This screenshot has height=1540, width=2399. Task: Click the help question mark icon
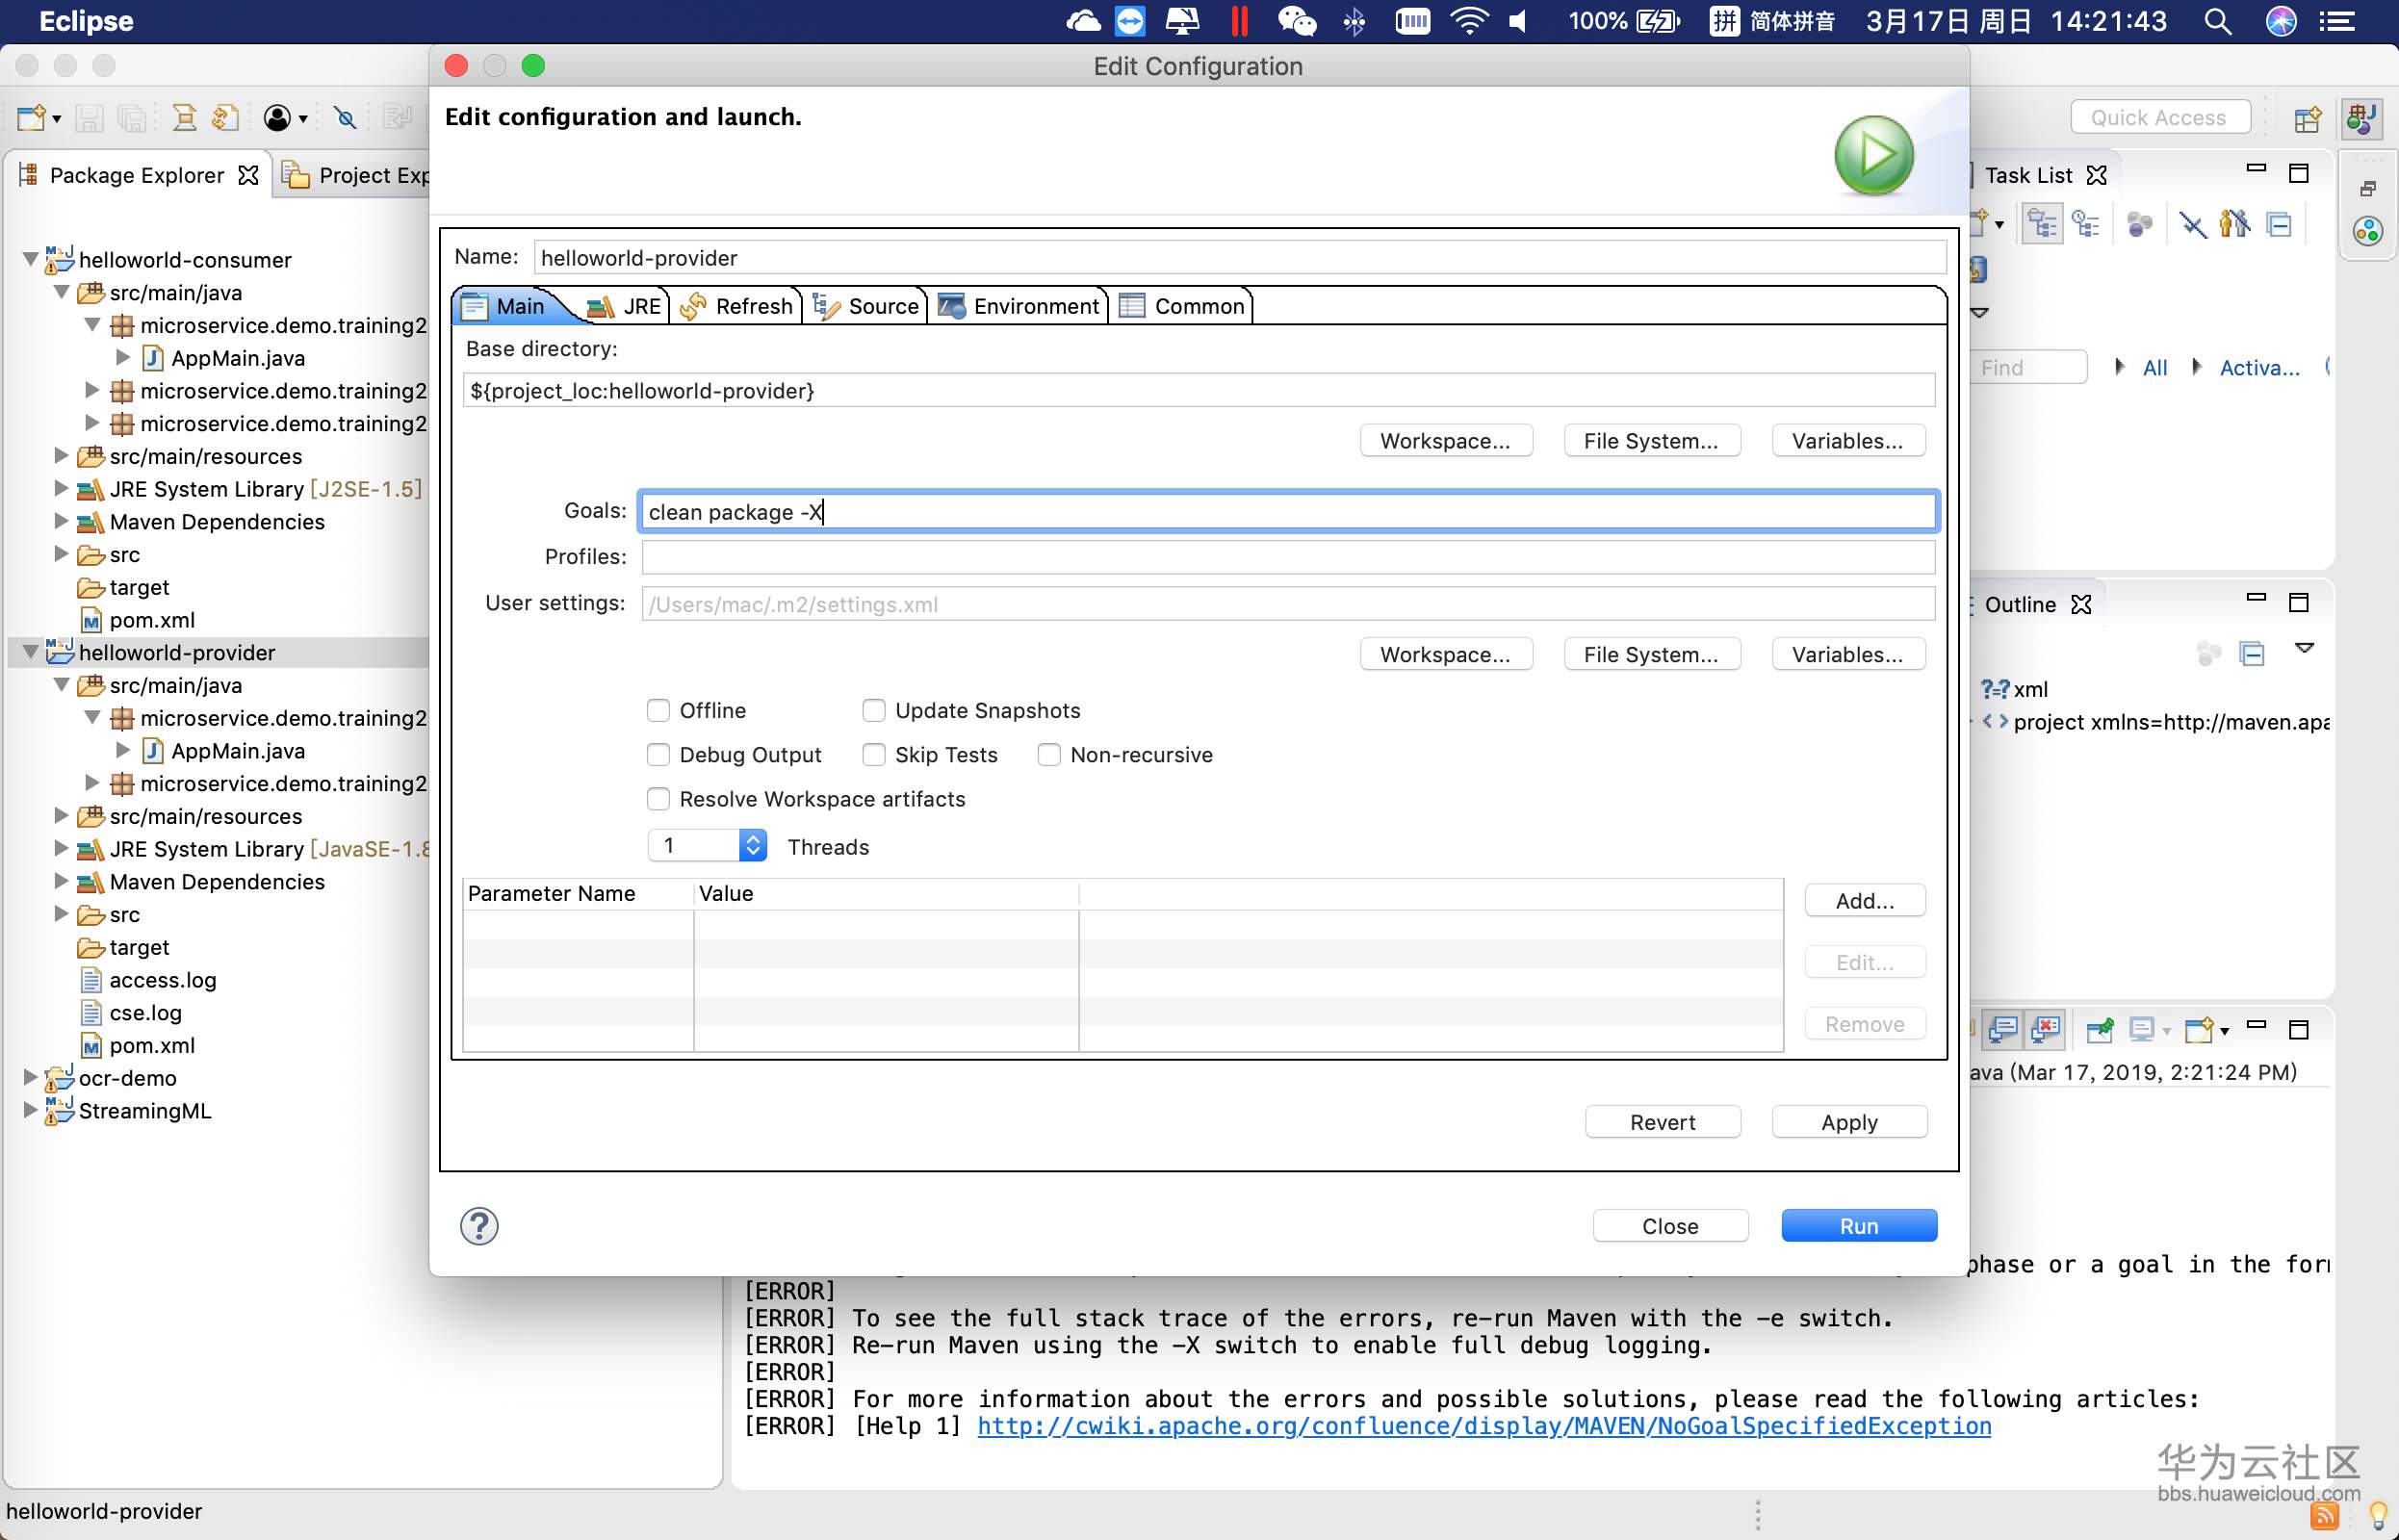pyautogui.click(x=479, y=1225)
